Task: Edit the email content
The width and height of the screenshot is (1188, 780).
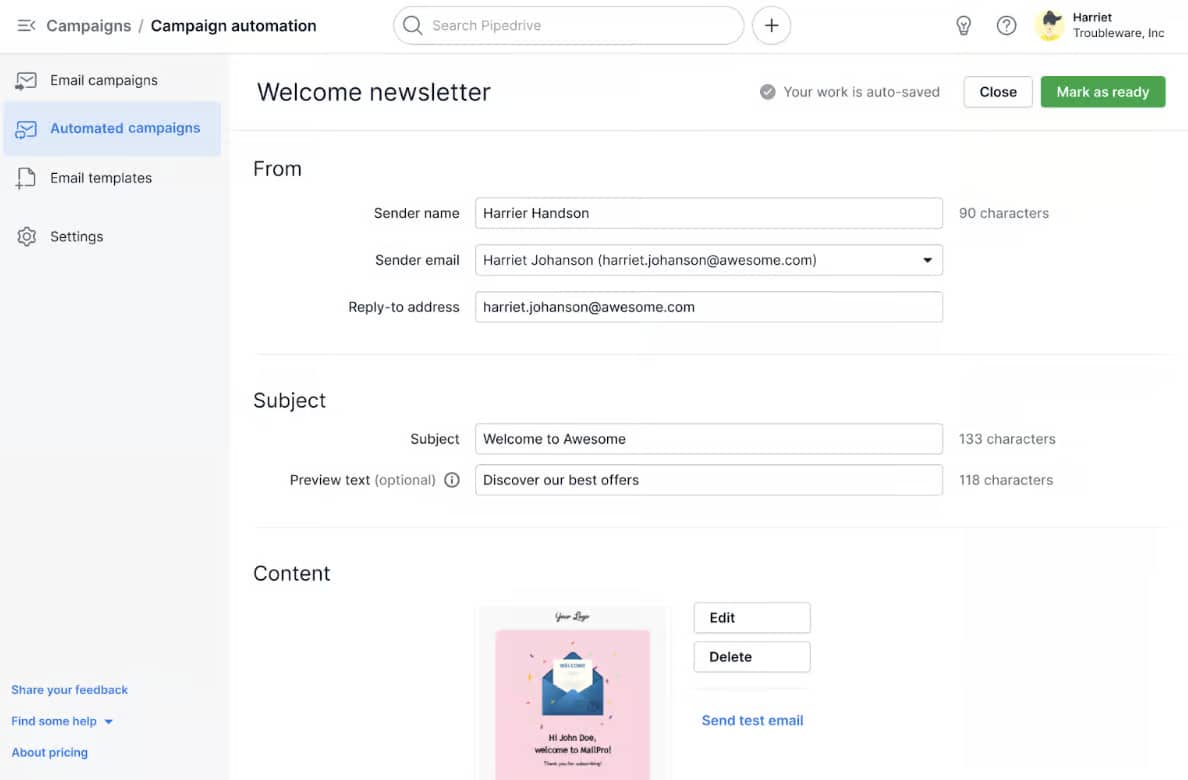Action: (x=752, y=618)
